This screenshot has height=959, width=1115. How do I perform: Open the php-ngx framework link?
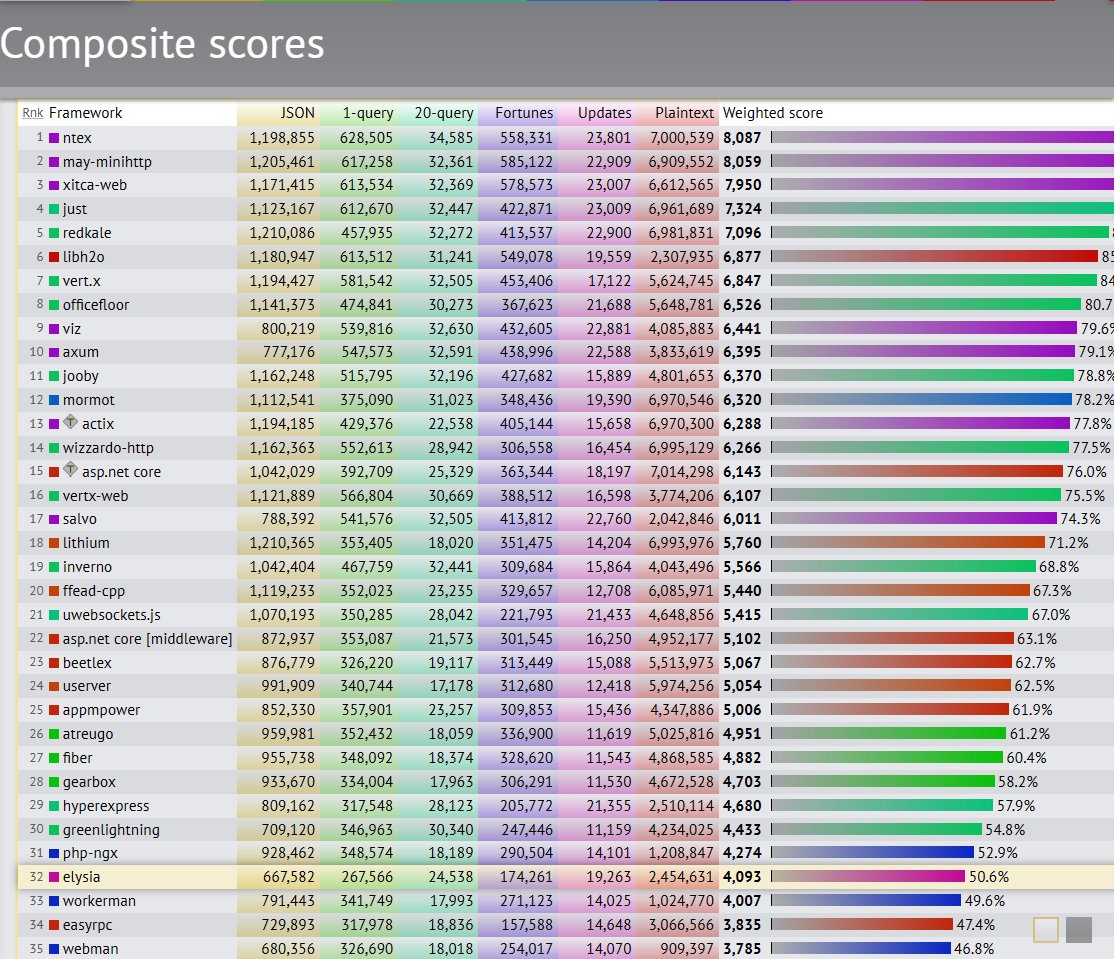[90, 853]
